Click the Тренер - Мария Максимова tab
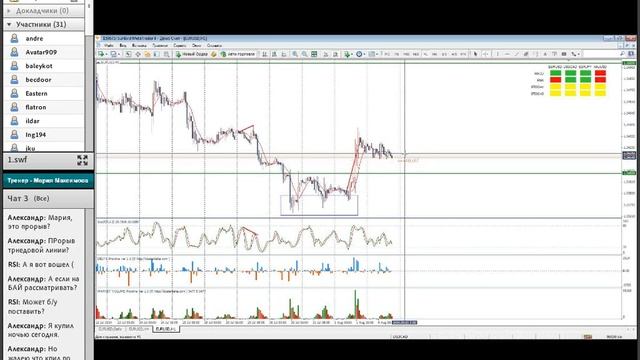Image resolution: width=640 pixels, height=360 pixels. 48,180
